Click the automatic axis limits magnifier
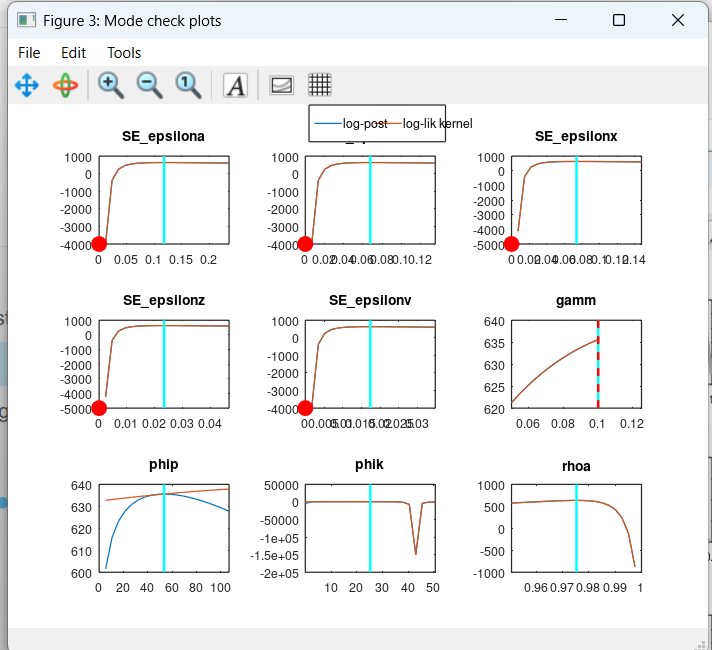The width and height of the screenshot is (712, 650). click(189, 85)
